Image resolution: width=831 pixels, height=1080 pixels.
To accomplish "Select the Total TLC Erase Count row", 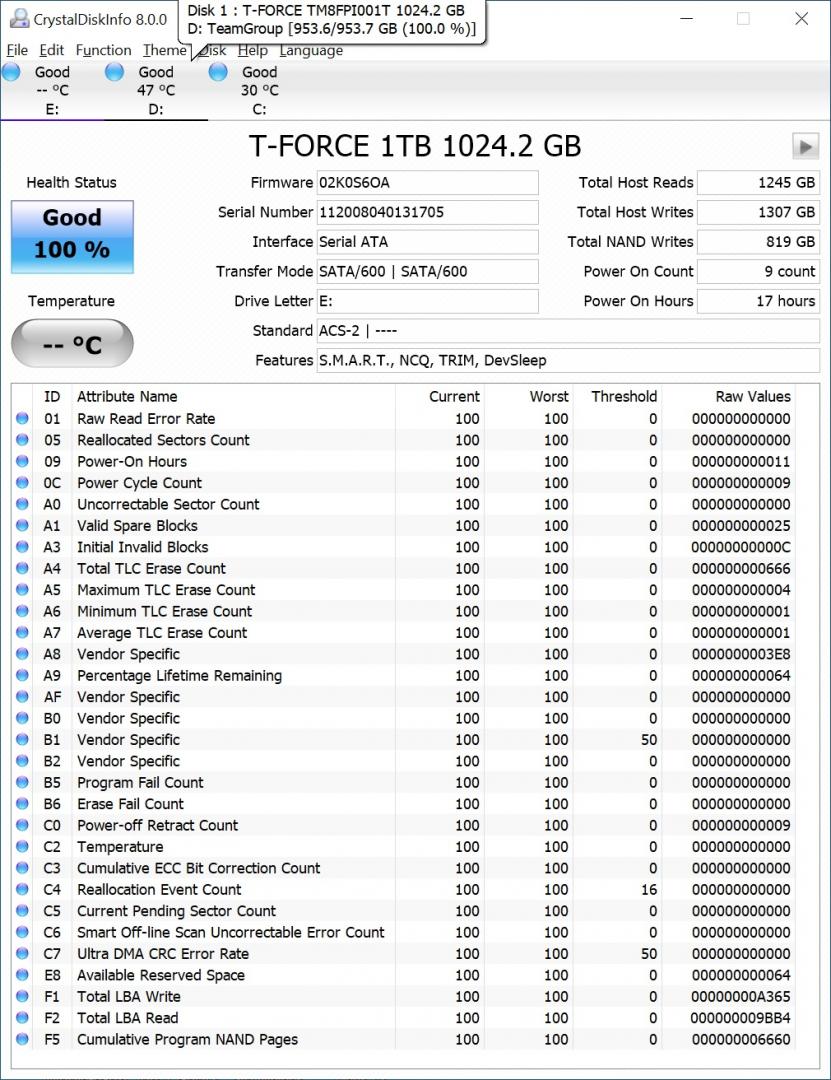I will pos(404,568).
